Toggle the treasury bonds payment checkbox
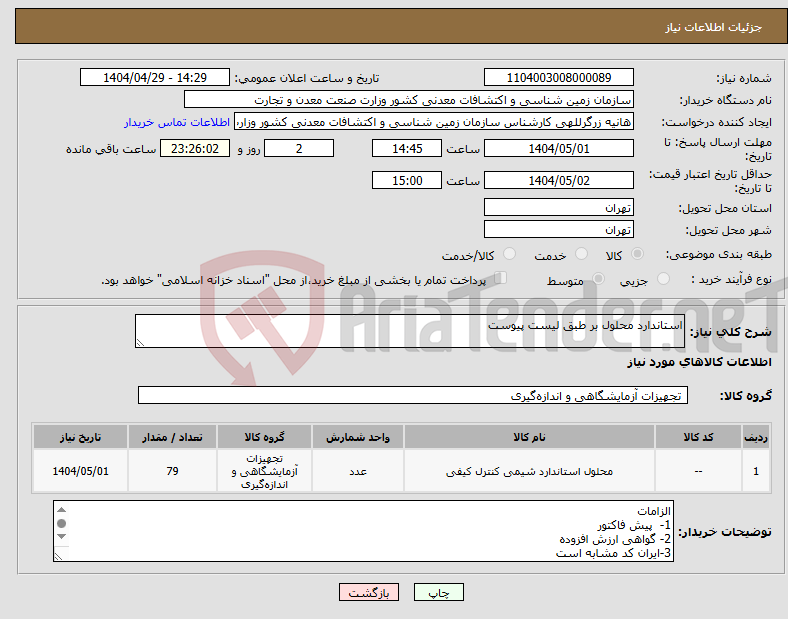Screen dimensions: 788x619 pos(501,278)
